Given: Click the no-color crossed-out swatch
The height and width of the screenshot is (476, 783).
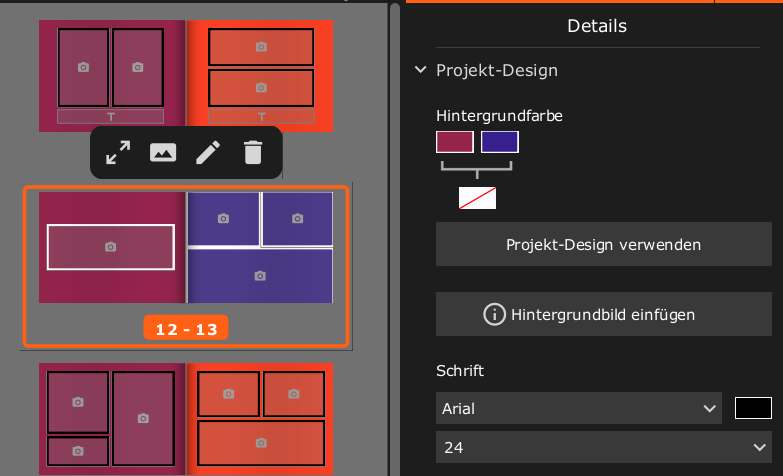Looking at the screenshot, I should [x=477, y=198].
